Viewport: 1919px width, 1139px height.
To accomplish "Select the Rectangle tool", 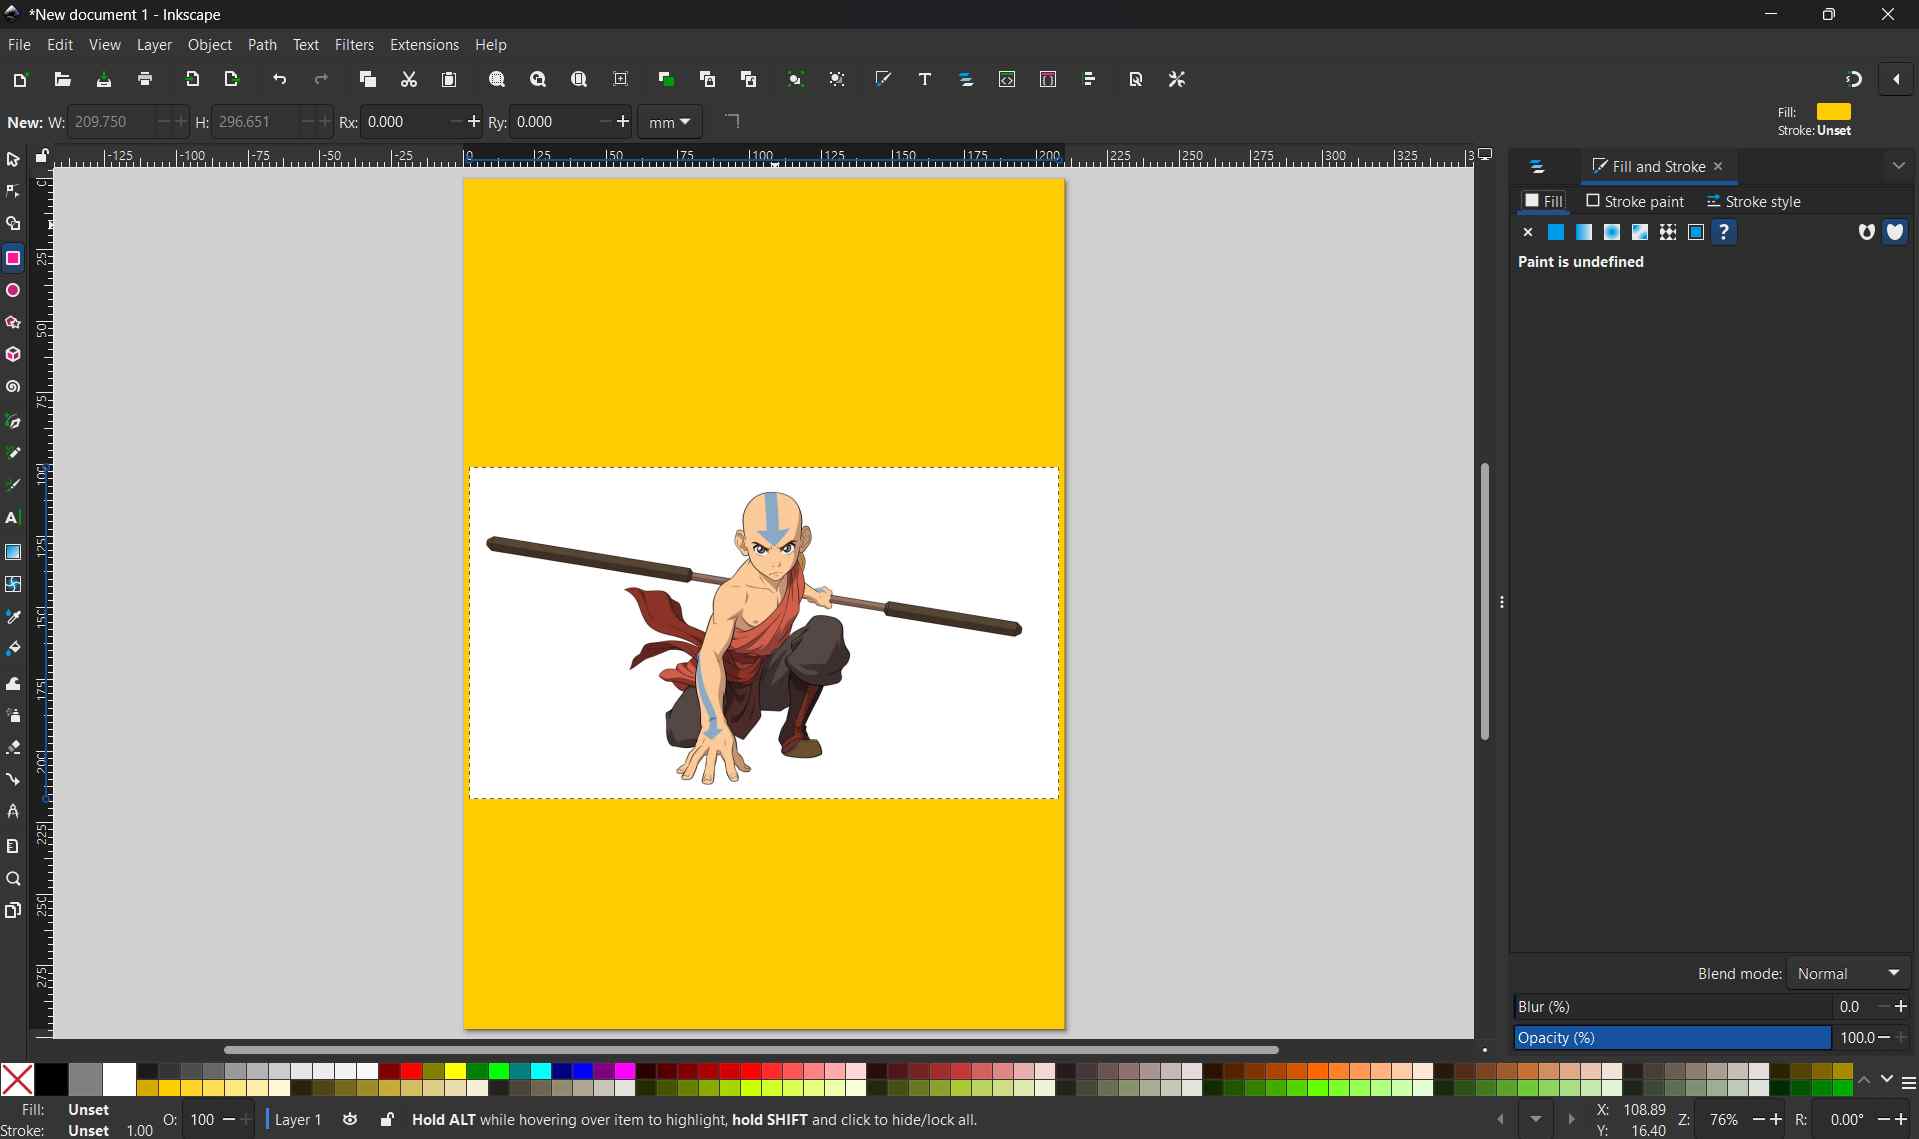I will [x=13, y=257].
